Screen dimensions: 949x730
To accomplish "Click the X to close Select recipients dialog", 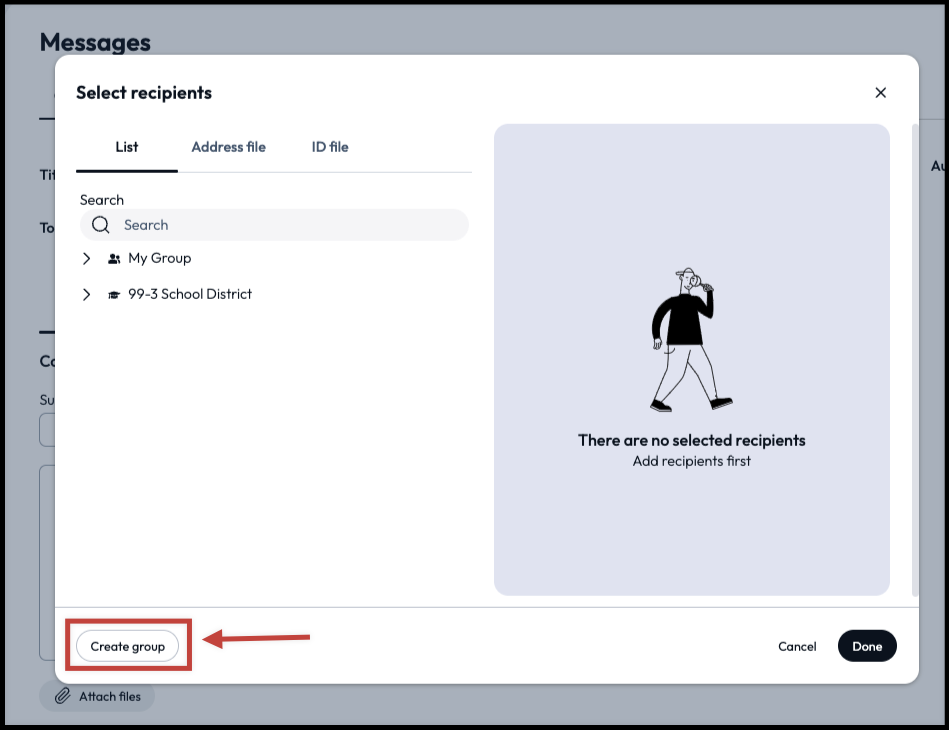I will pyautogui.click(x=880, y=92).
